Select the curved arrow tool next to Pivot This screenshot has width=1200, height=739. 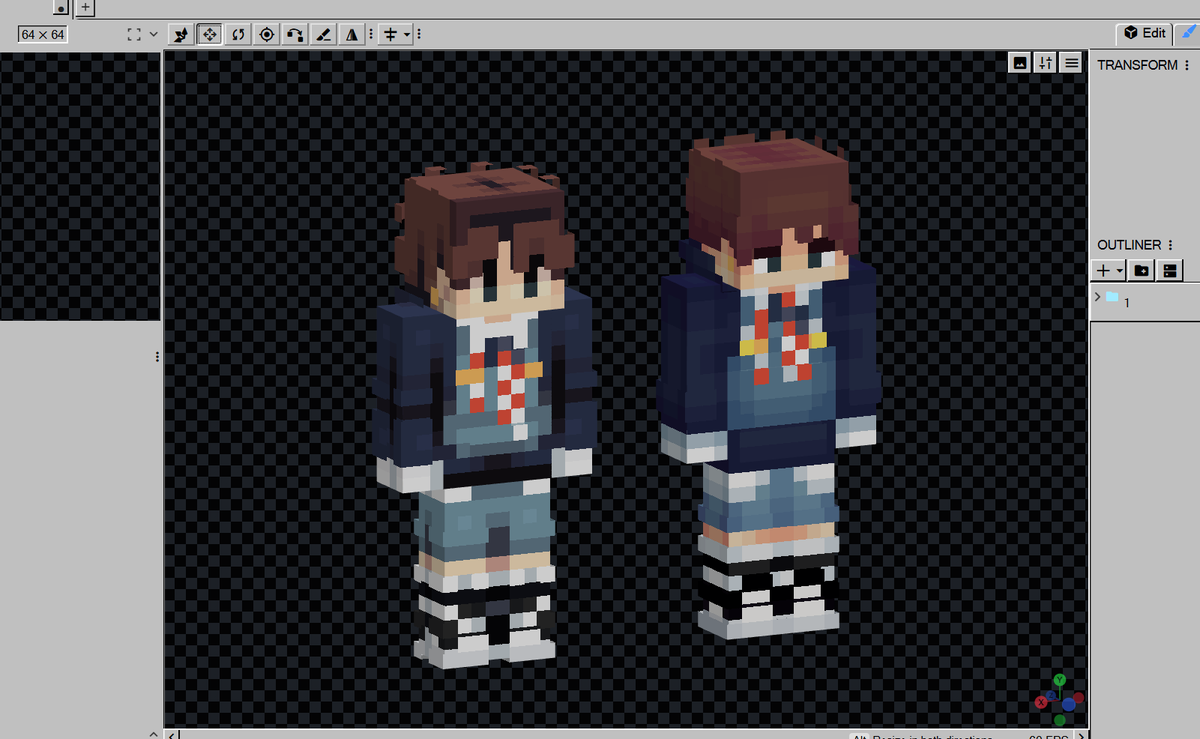pyautogui.click(x=295, y=34)
